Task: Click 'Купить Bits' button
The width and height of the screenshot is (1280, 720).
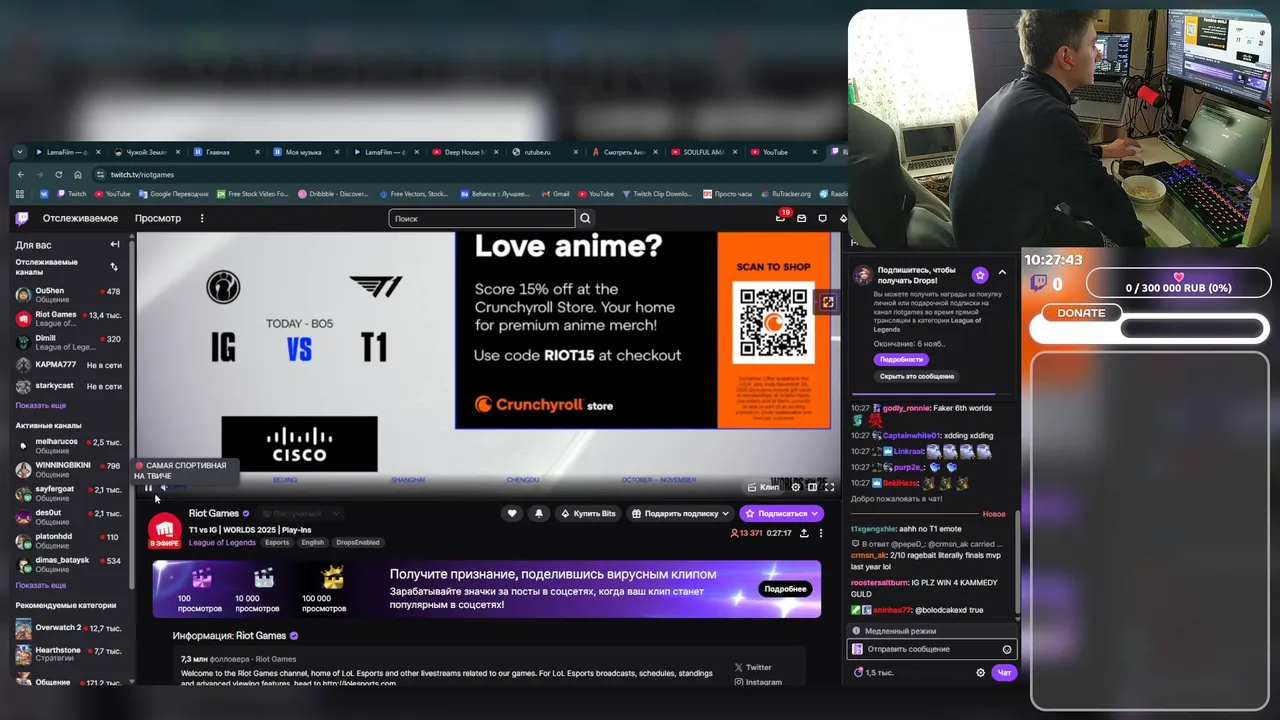Action: point(588,513)
